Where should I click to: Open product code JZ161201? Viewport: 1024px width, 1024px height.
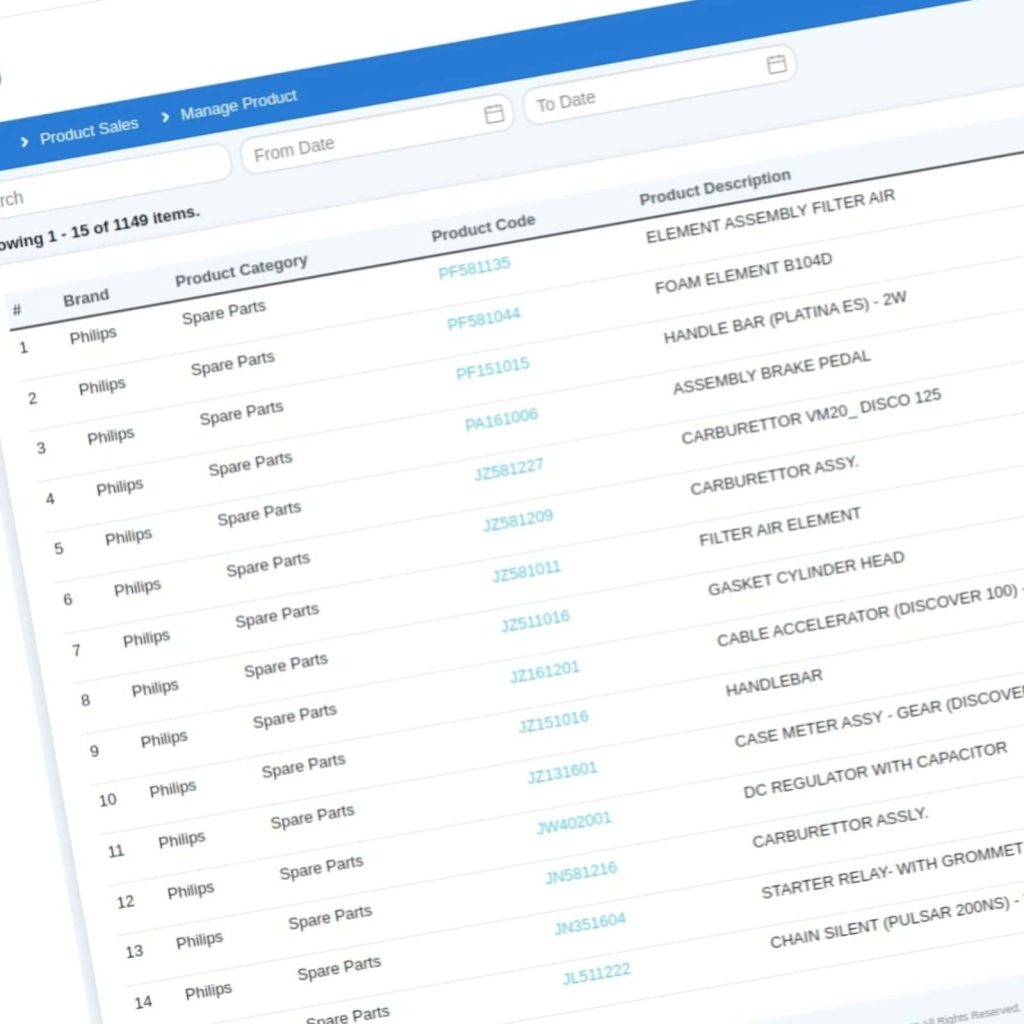[545, 672]
